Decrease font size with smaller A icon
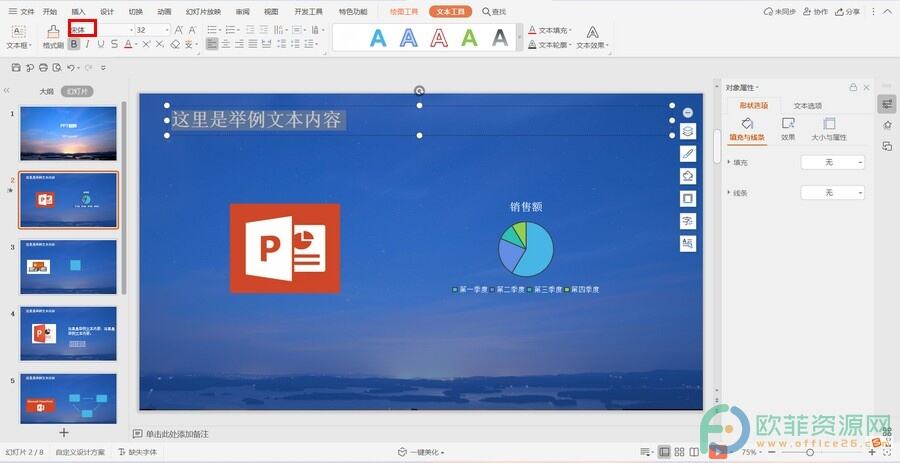This screenshot has width=900, height=463. coord(192,30)
